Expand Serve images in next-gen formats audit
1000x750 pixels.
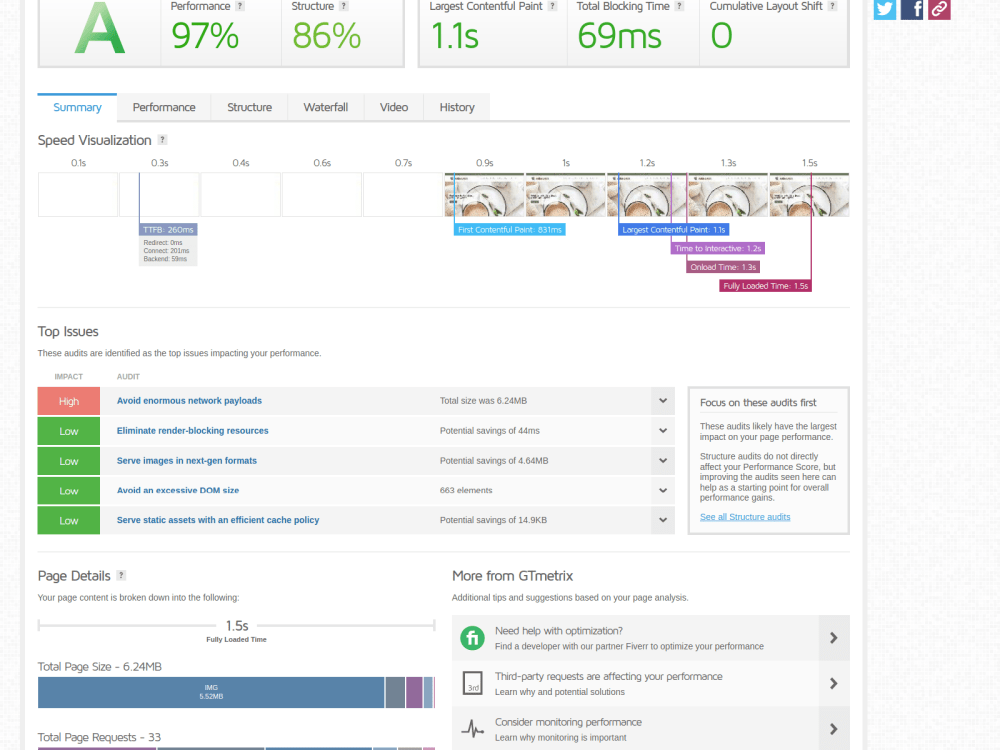663,460
